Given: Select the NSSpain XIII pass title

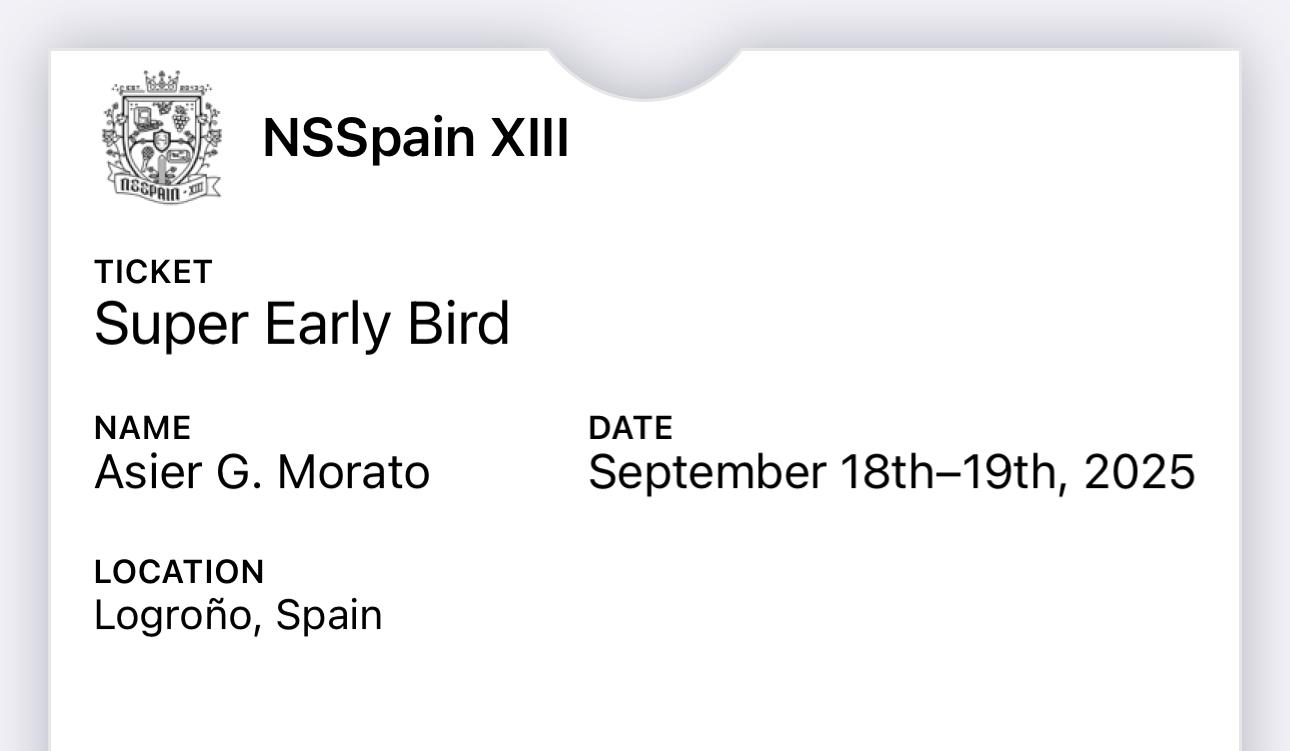Looking at the screenshot, I should tap(416, 137).
